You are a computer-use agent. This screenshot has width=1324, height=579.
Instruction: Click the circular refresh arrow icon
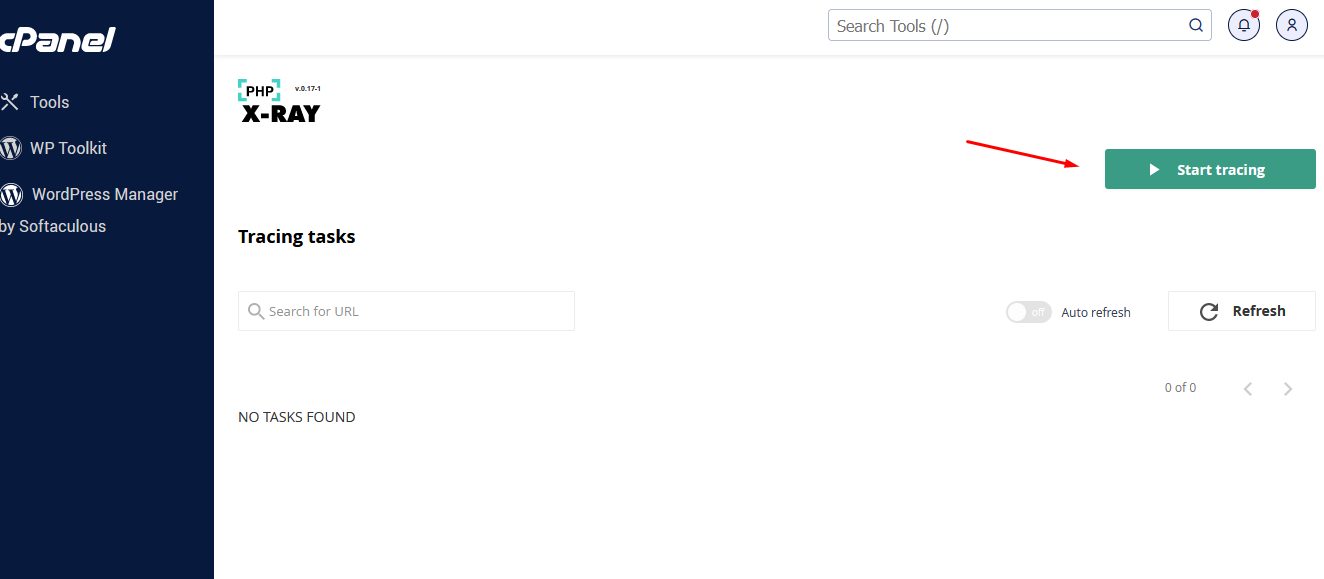[1209, 312]
